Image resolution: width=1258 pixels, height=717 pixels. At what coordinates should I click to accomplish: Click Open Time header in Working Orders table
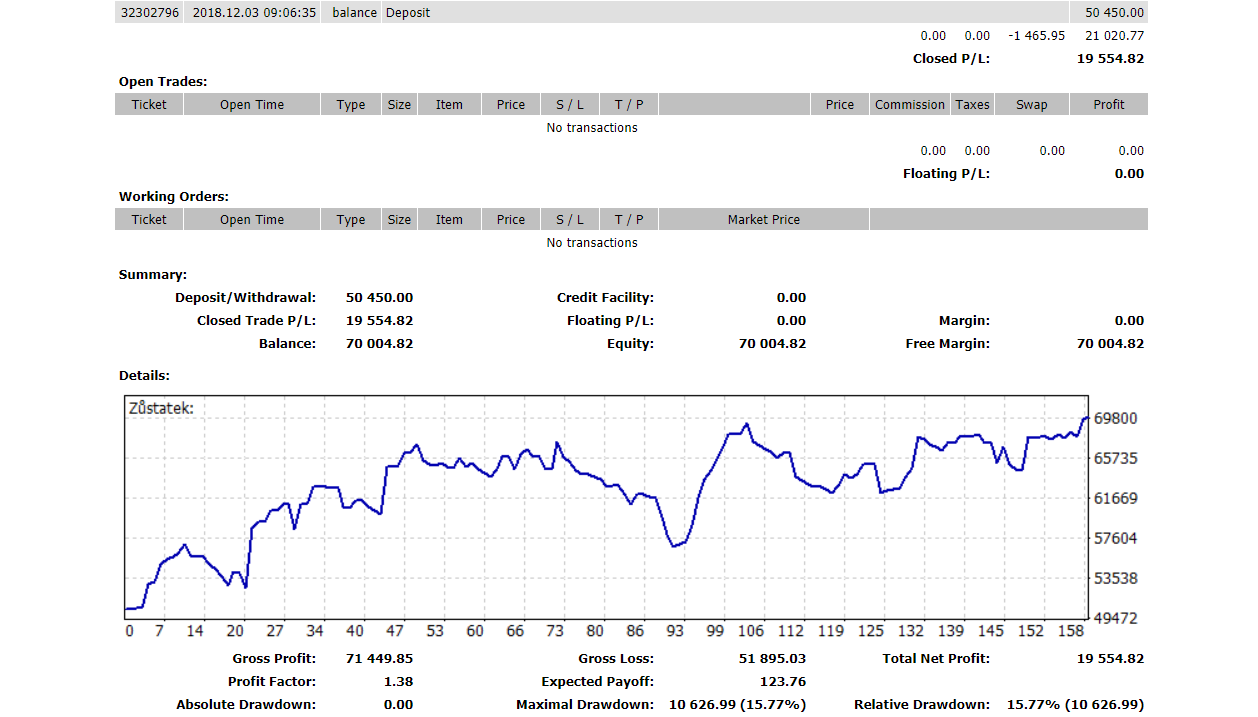click(252, 219)
